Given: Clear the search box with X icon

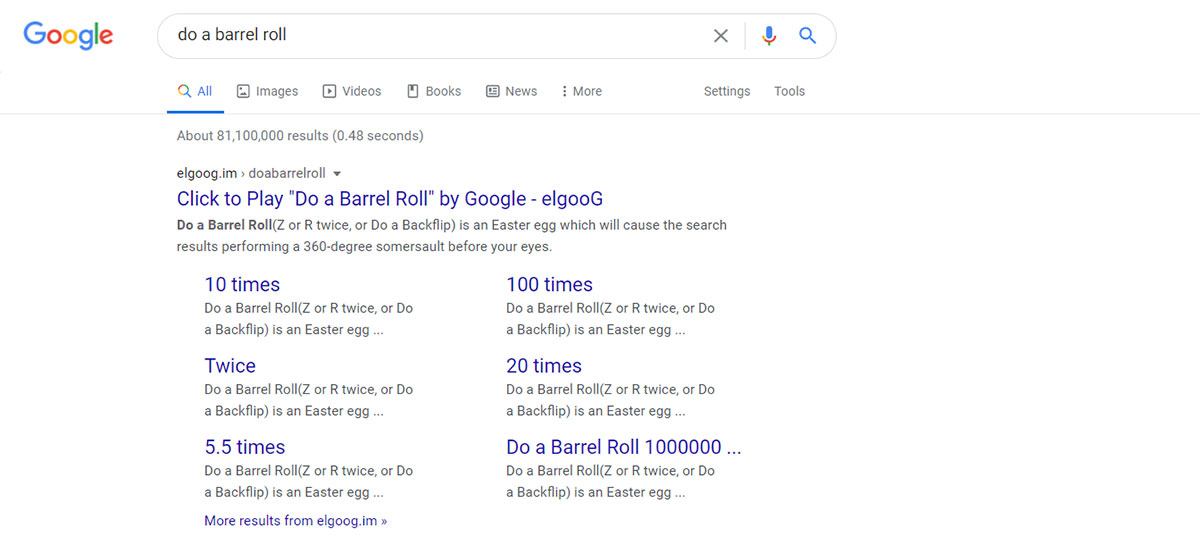Looking at the screenshot, I should click(x=720, y=36).
